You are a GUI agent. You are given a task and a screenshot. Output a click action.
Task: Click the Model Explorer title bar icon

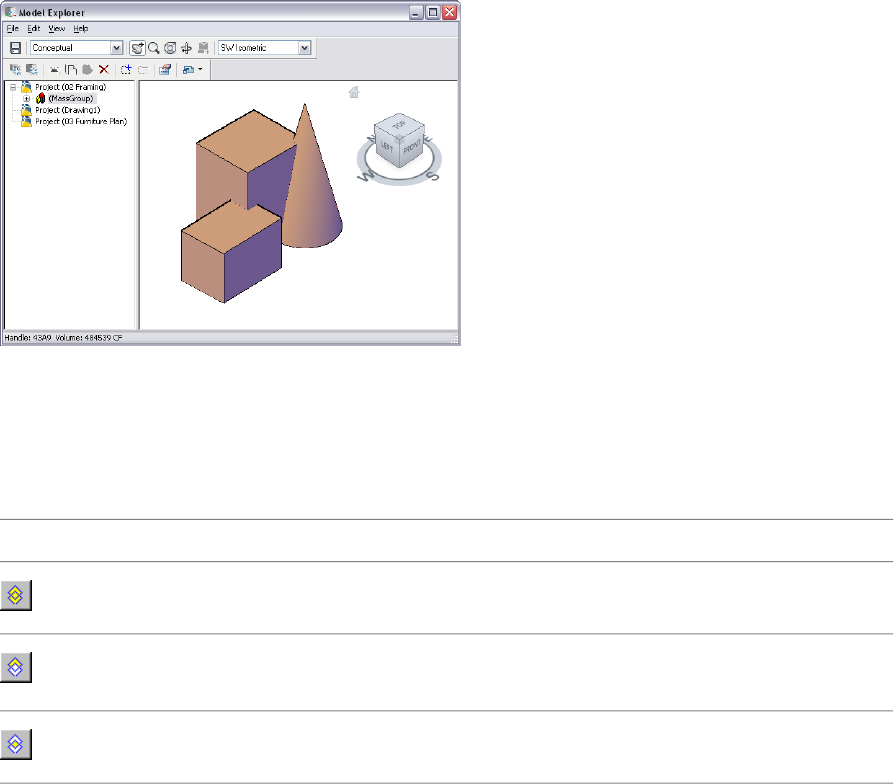coord(10,12)
